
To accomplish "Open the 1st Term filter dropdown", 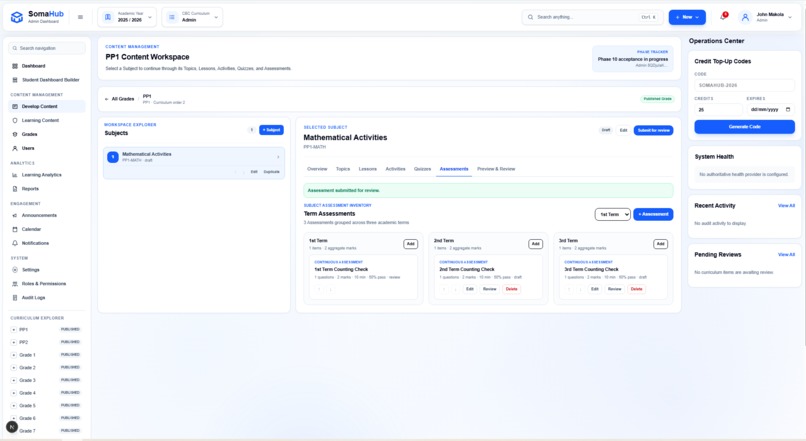I will [x=613, y=214].
